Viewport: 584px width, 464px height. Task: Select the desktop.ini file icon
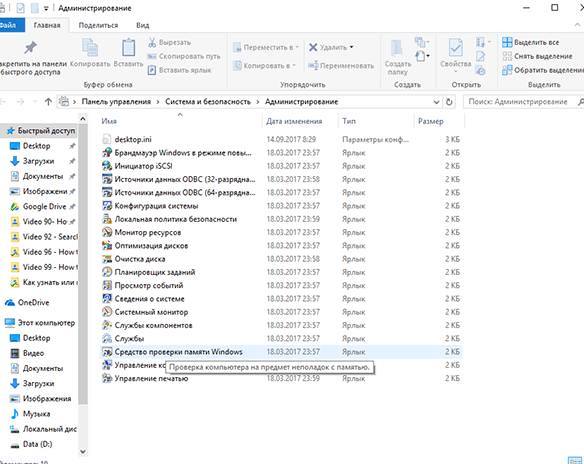(107, 139)
